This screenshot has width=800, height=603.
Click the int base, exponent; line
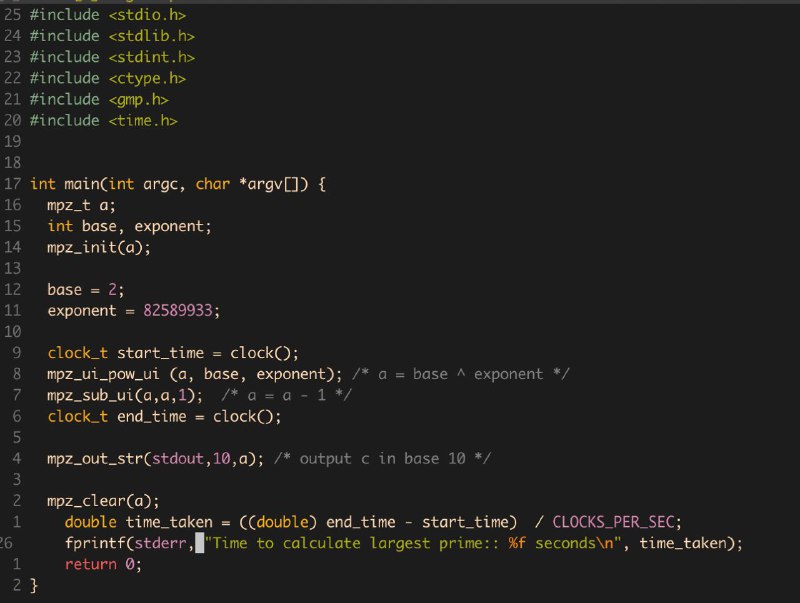130,226
